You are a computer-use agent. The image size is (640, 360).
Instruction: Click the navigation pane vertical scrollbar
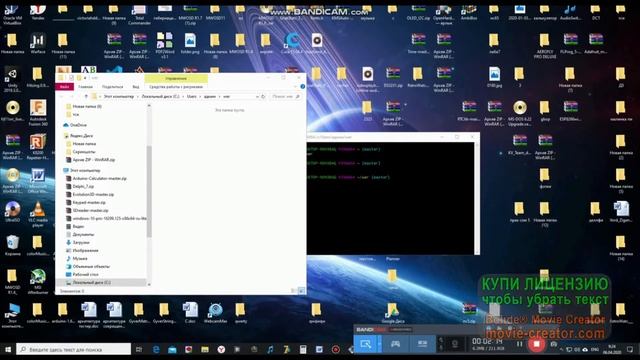[x=149, y=192]
